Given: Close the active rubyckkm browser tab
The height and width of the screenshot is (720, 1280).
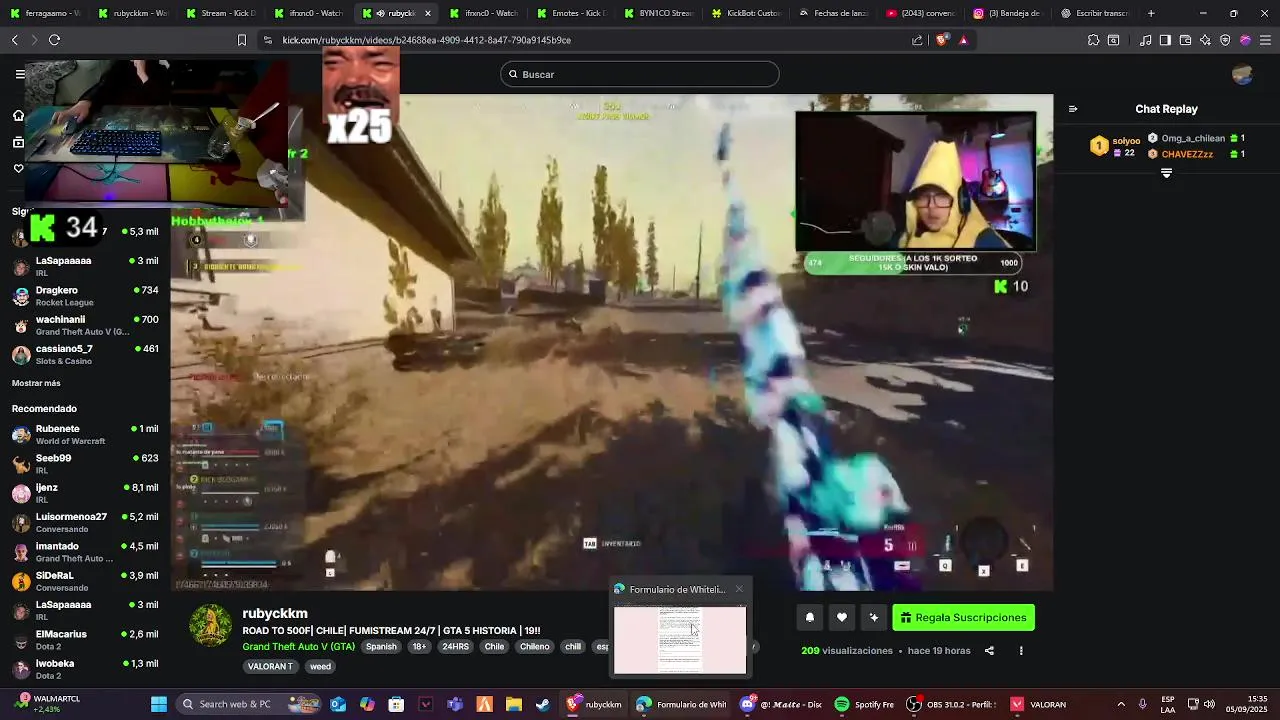Looking at the screenshot, I should click(x=428, y=13).
